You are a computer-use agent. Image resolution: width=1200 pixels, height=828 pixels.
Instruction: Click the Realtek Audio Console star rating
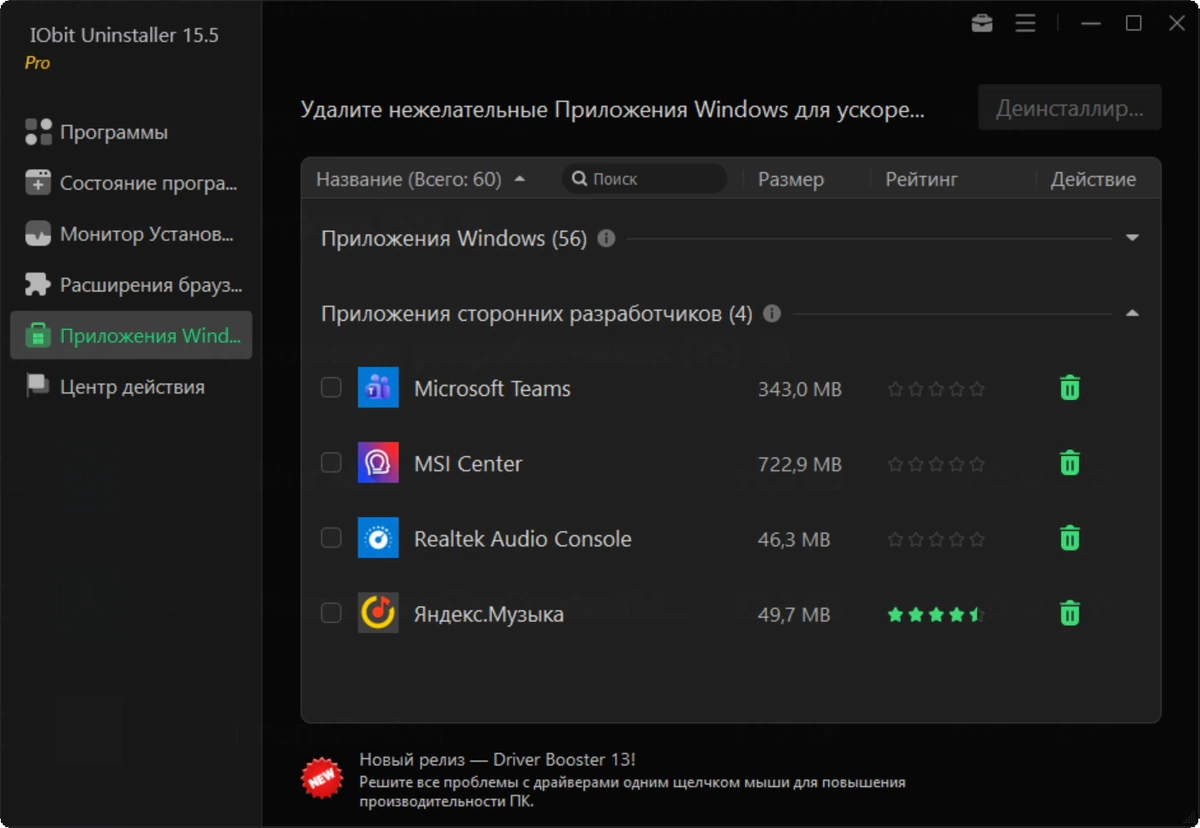[936, 539]
